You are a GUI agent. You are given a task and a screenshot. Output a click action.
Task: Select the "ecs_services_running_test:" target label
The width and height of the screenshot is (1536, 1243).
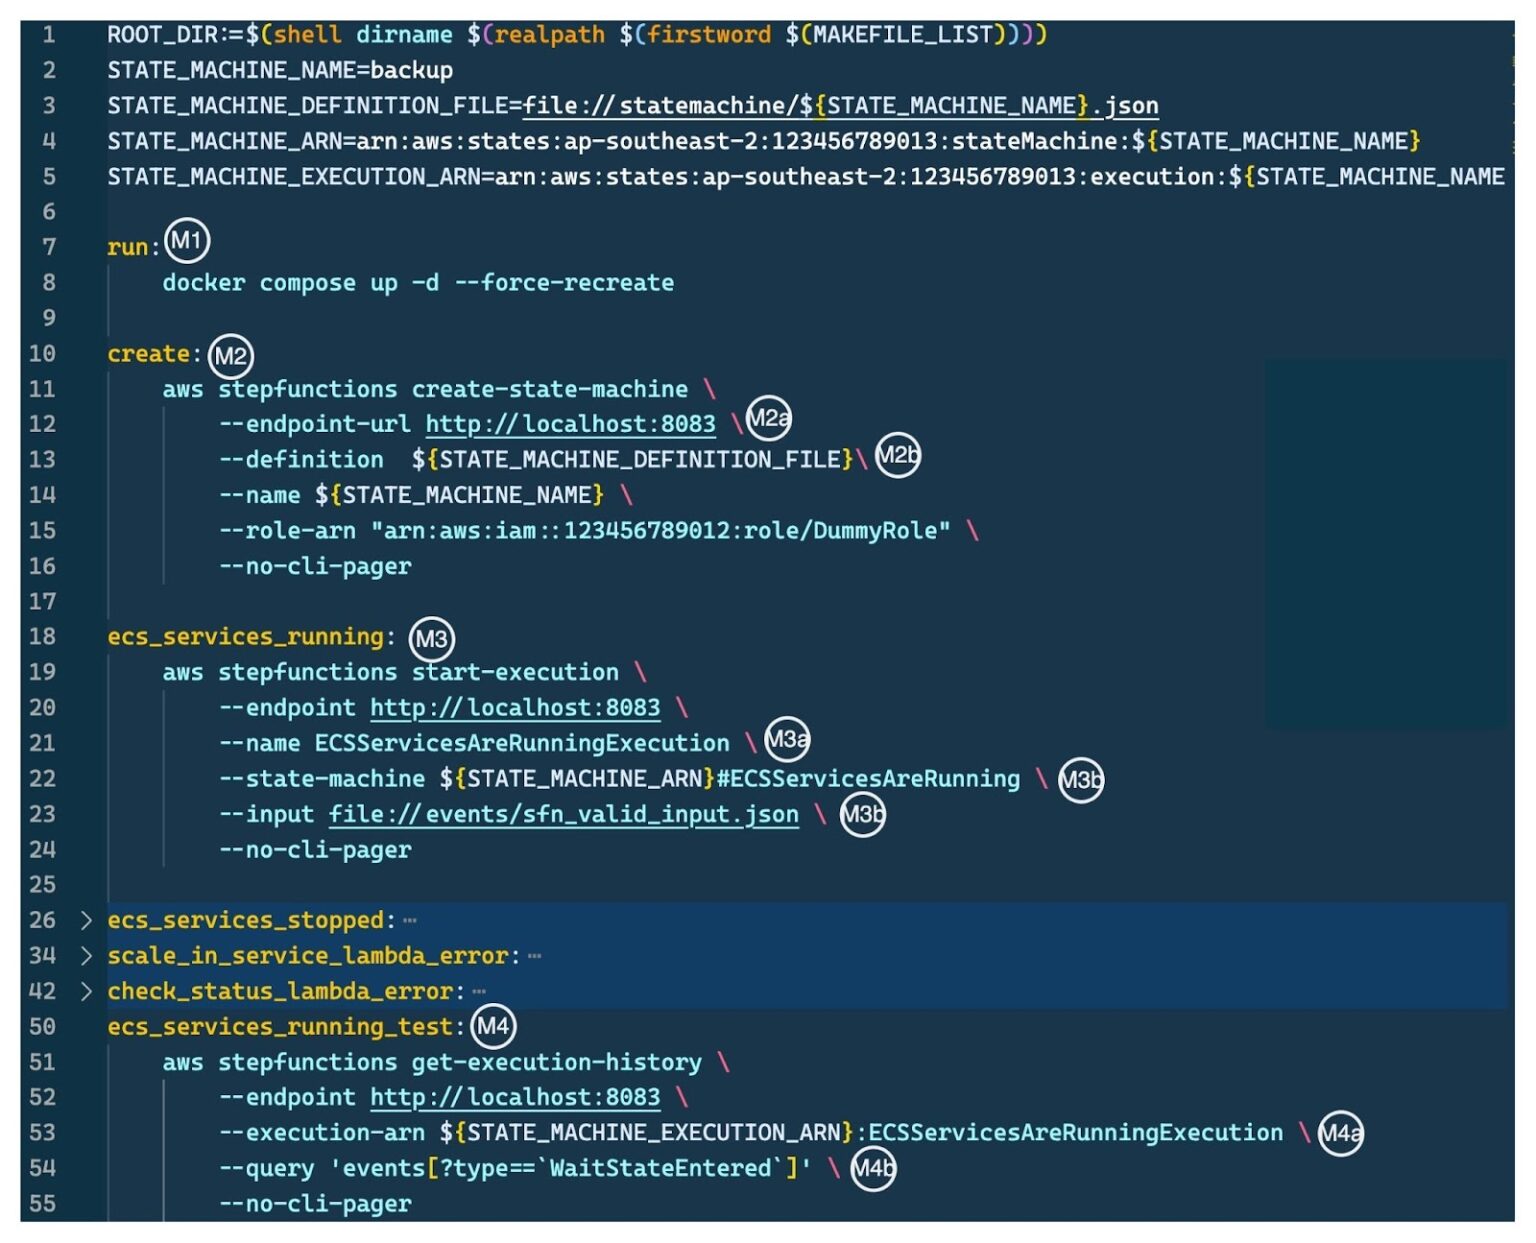pyautogui.click(x=286, y=1027)
